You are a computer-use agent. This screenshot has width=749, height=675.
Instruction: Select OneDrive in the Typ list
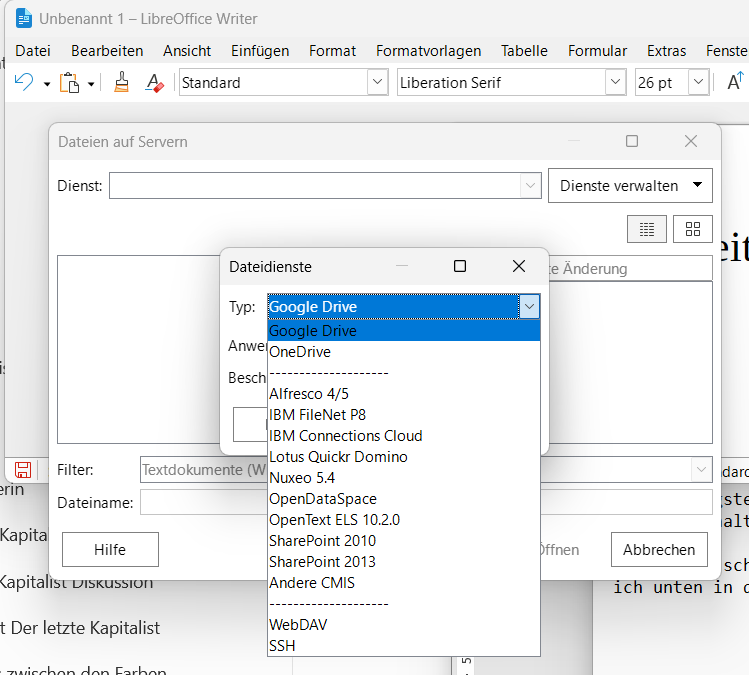[404, 352]
